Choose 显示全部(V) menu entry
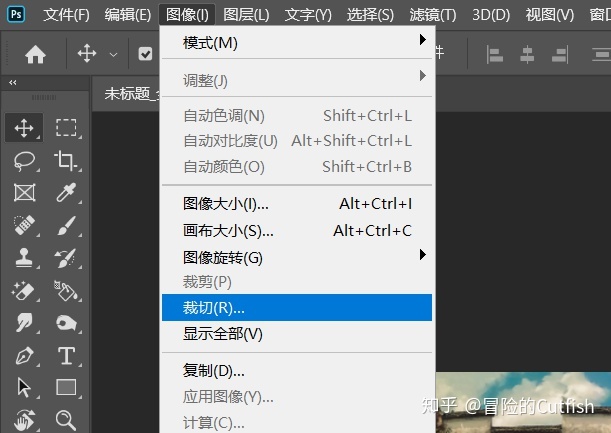 [x=297, y=334]
